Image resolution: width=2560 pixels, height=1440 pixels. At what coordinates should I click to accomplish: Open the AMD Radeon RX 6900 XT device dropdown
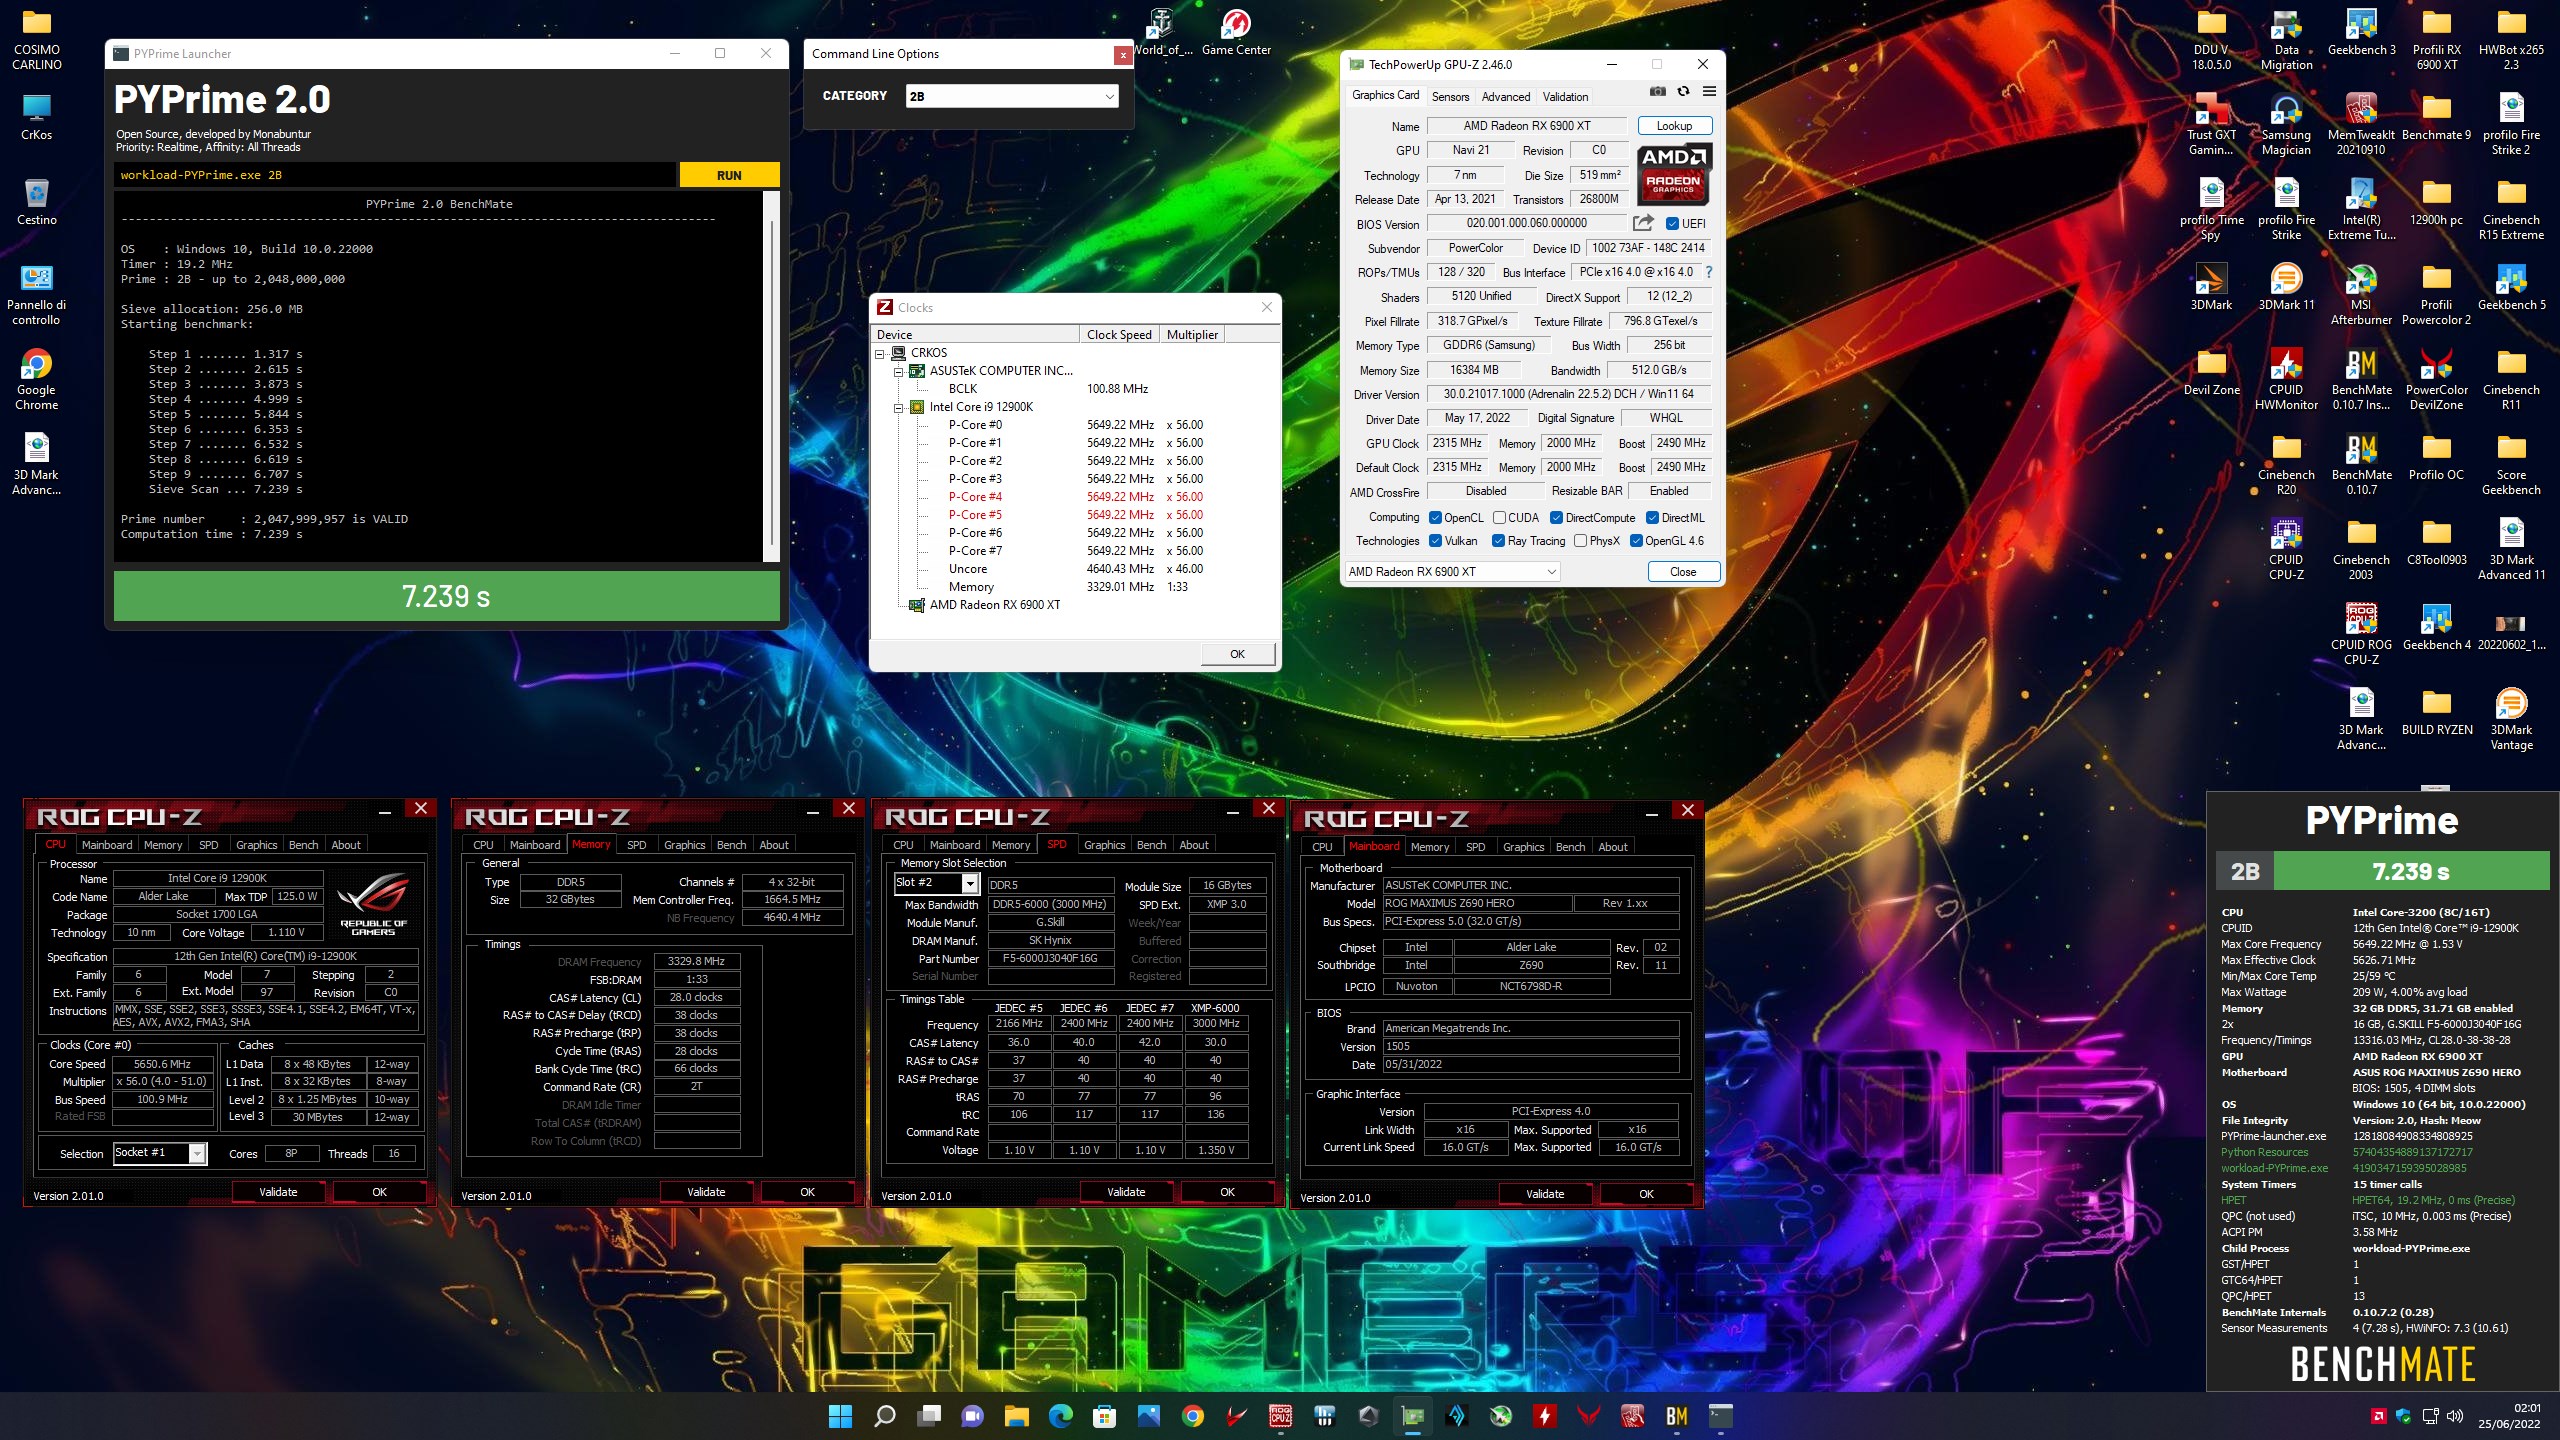[1452, 572]
